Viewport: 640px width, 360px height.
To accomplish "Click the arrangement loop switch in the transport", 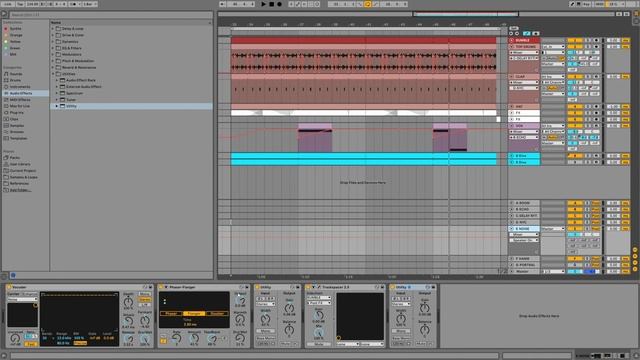I will [367, 4].
